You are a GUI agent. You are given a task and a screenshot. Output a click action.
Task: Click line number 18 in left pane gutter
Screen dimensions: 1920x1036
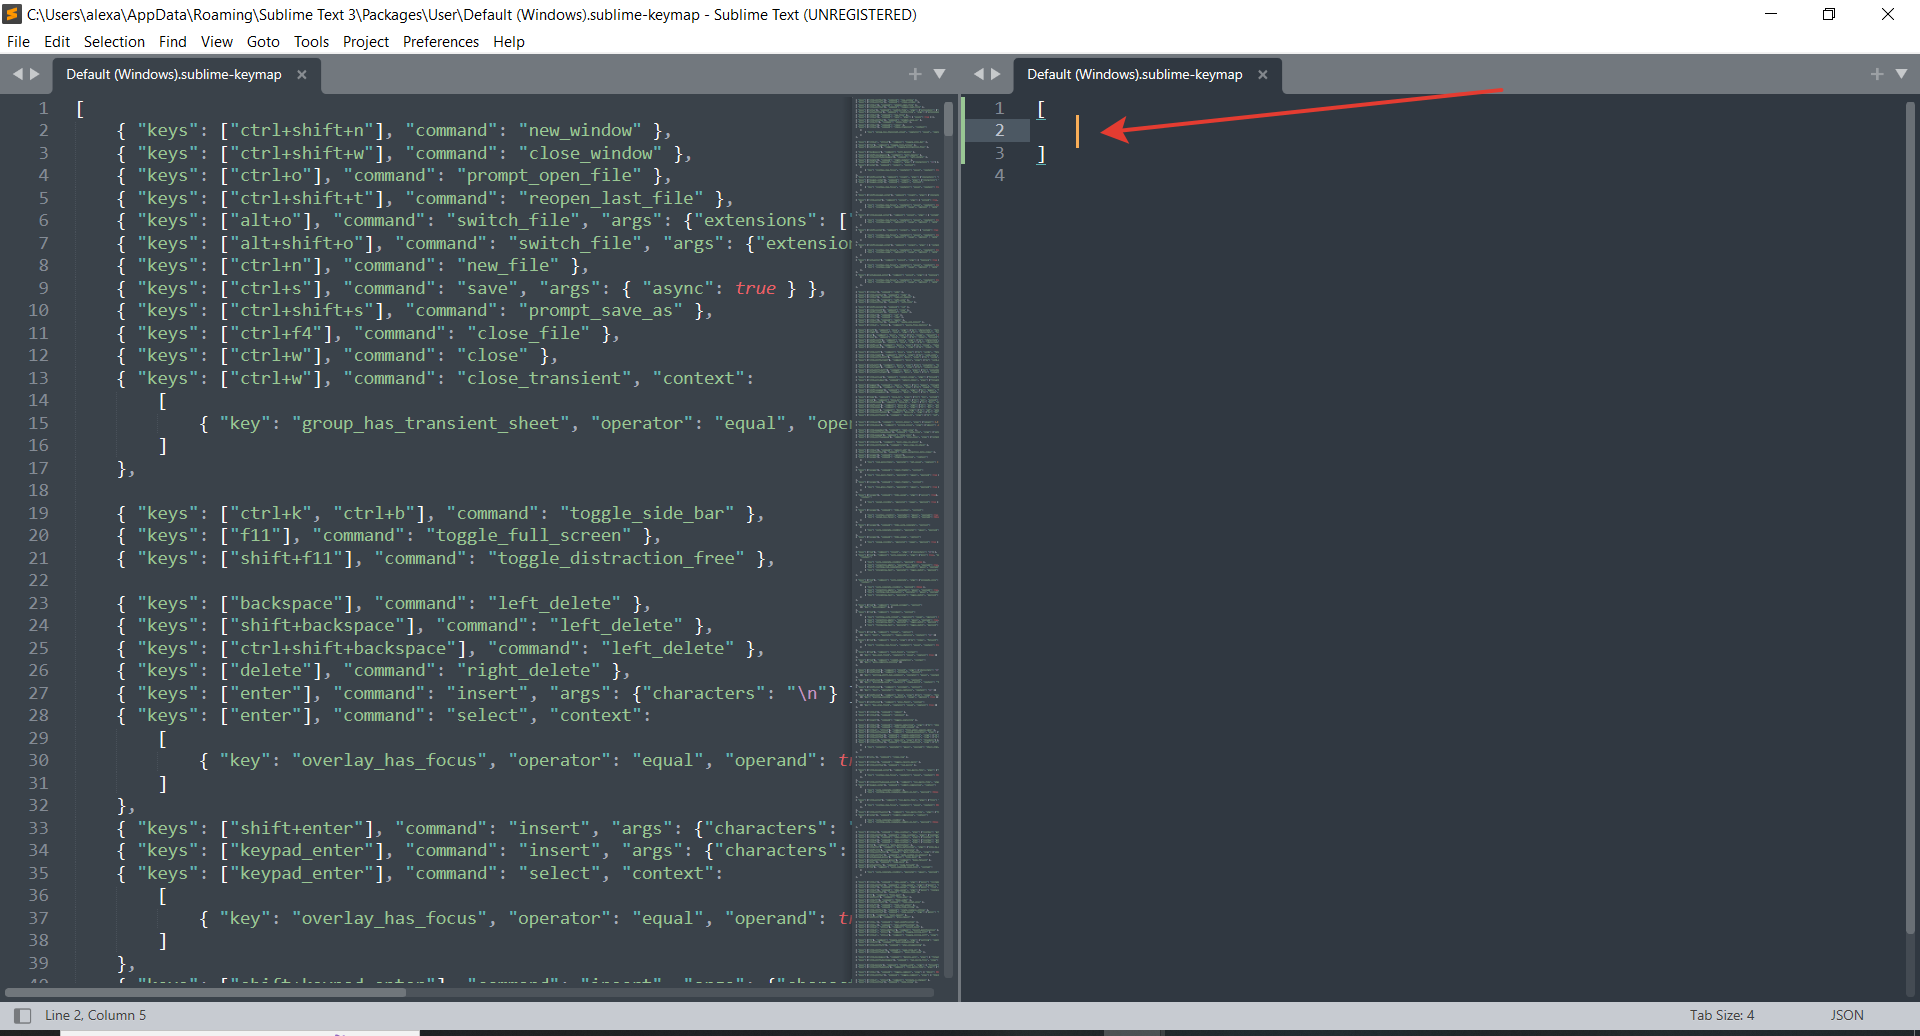[38, 490]
